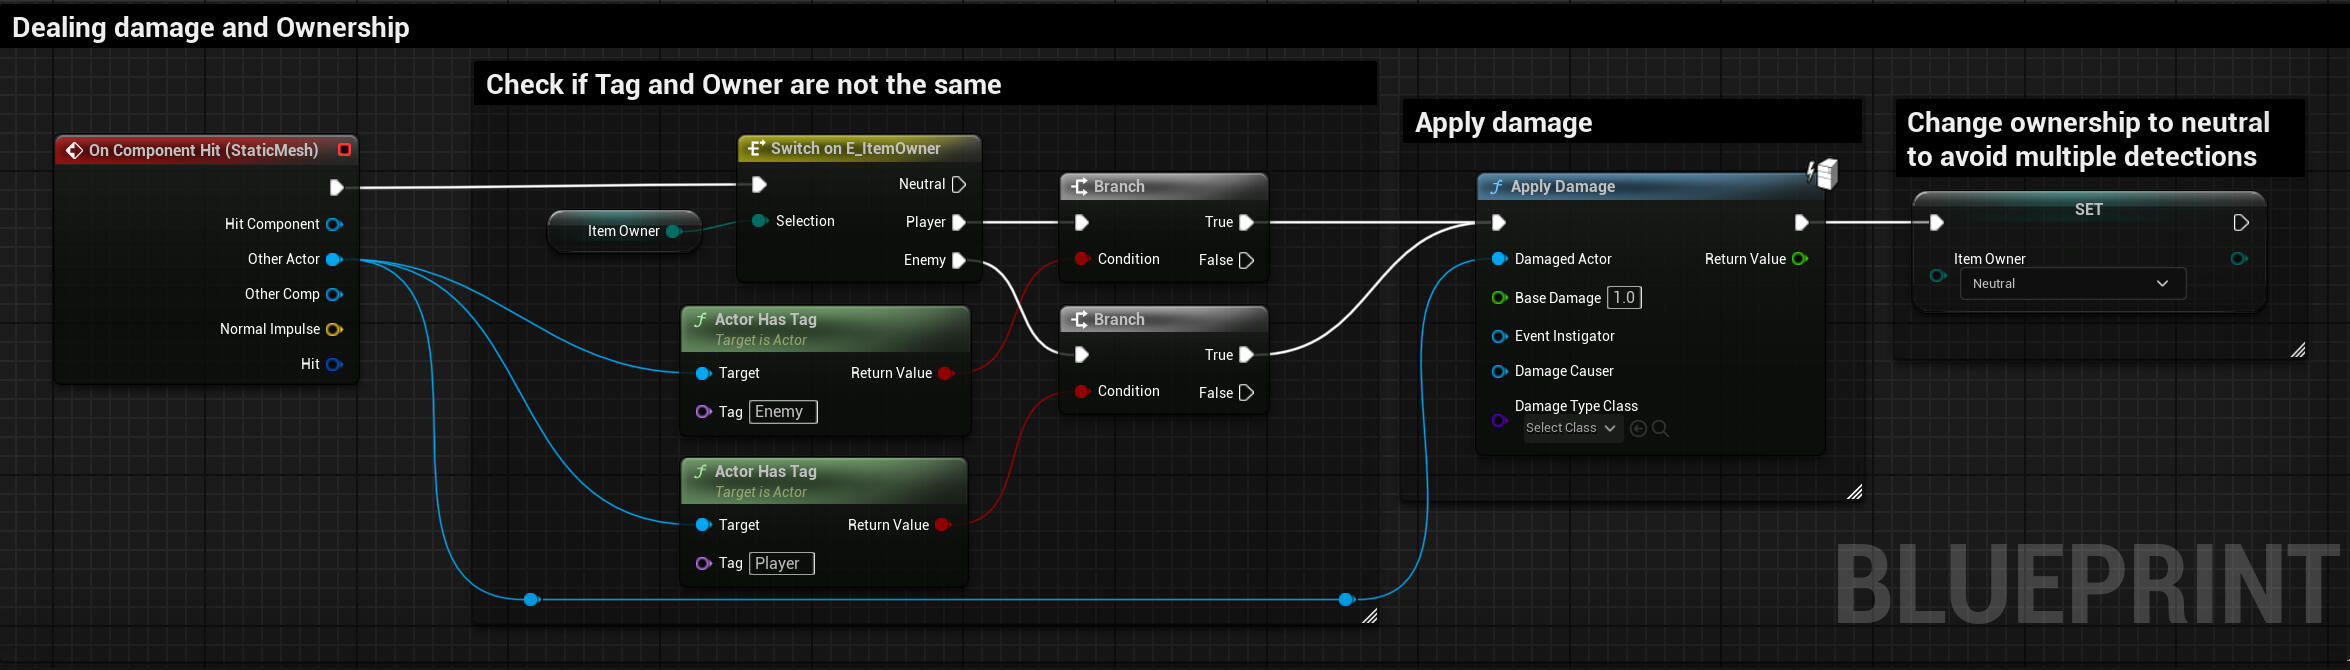Click second Branch node Condition pin
The width and height of the screenshot is (2350, 670).
[x=1082, y=392]
